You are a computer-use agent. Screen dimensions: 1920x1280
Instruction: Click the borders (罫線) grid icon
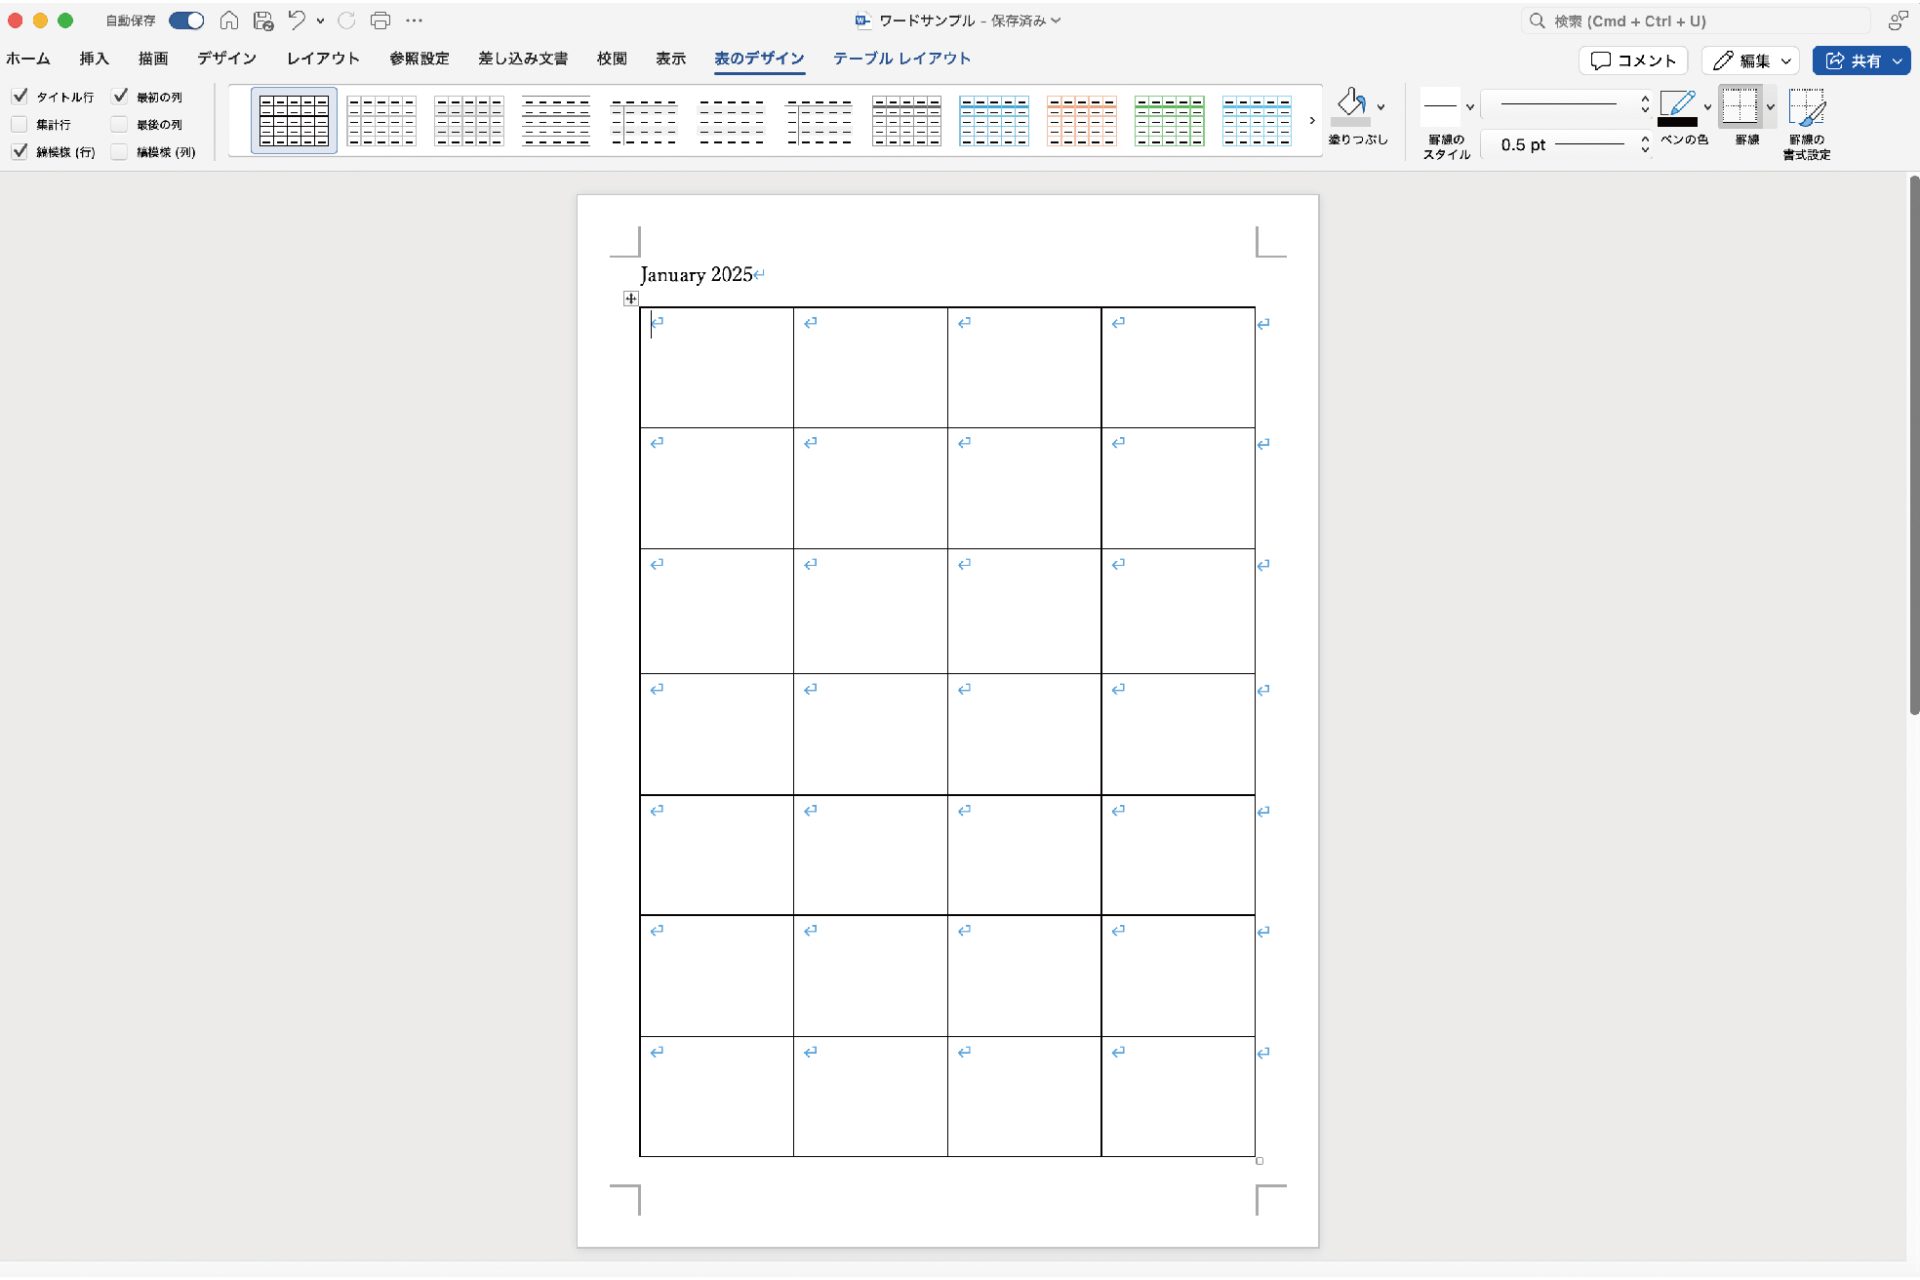coord(1740,105)
